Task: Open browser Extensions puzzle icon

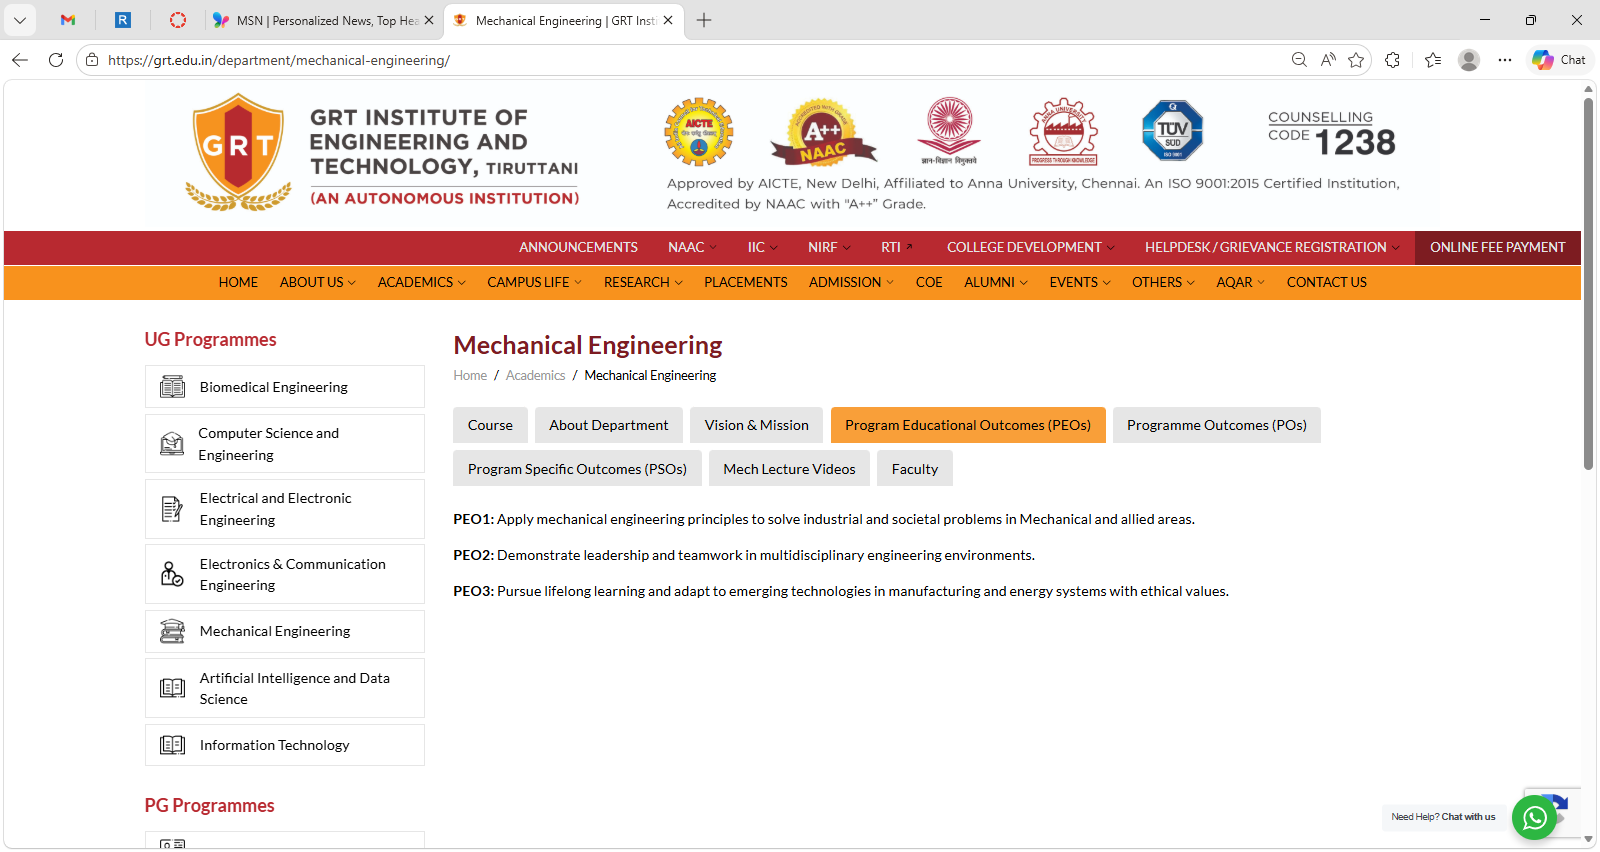Action: tap(1392, 60)
